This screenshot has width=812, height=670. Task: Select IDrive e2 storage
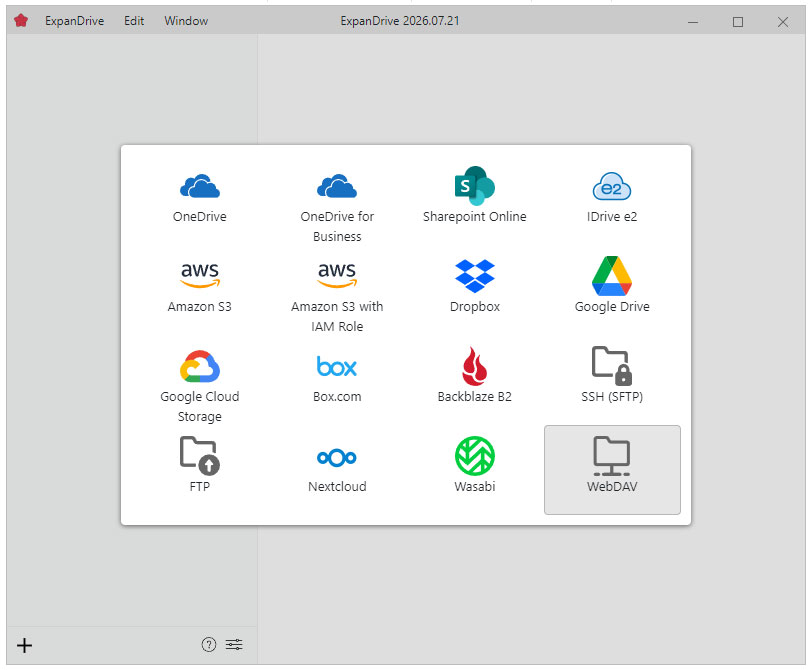(612, 200)
